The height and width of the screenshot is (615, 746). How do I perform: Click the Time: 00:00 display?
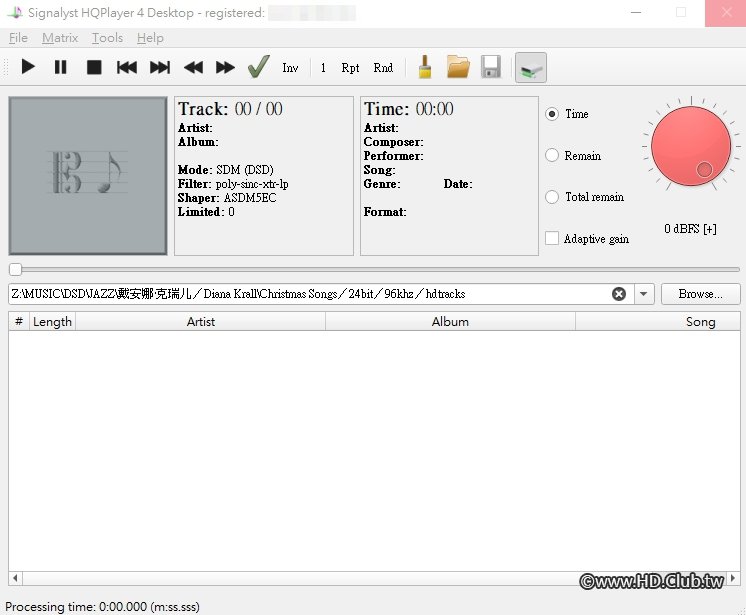coord(409,109)
